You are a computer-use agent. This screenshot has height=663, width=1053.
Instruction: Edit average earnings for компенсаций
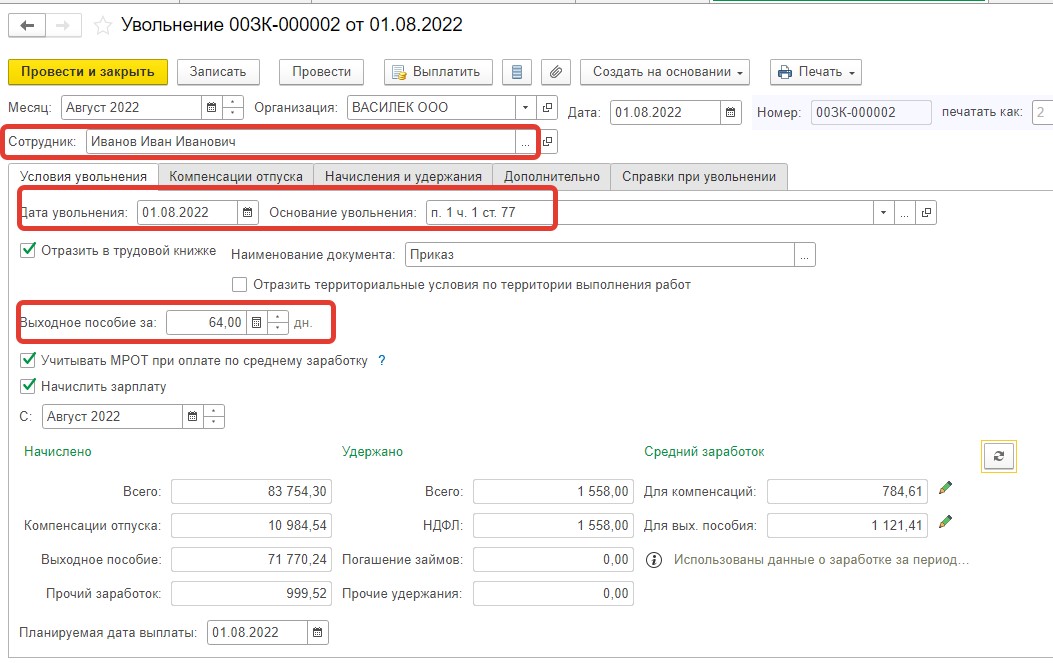pyautogui.click(x=946, y=488)
